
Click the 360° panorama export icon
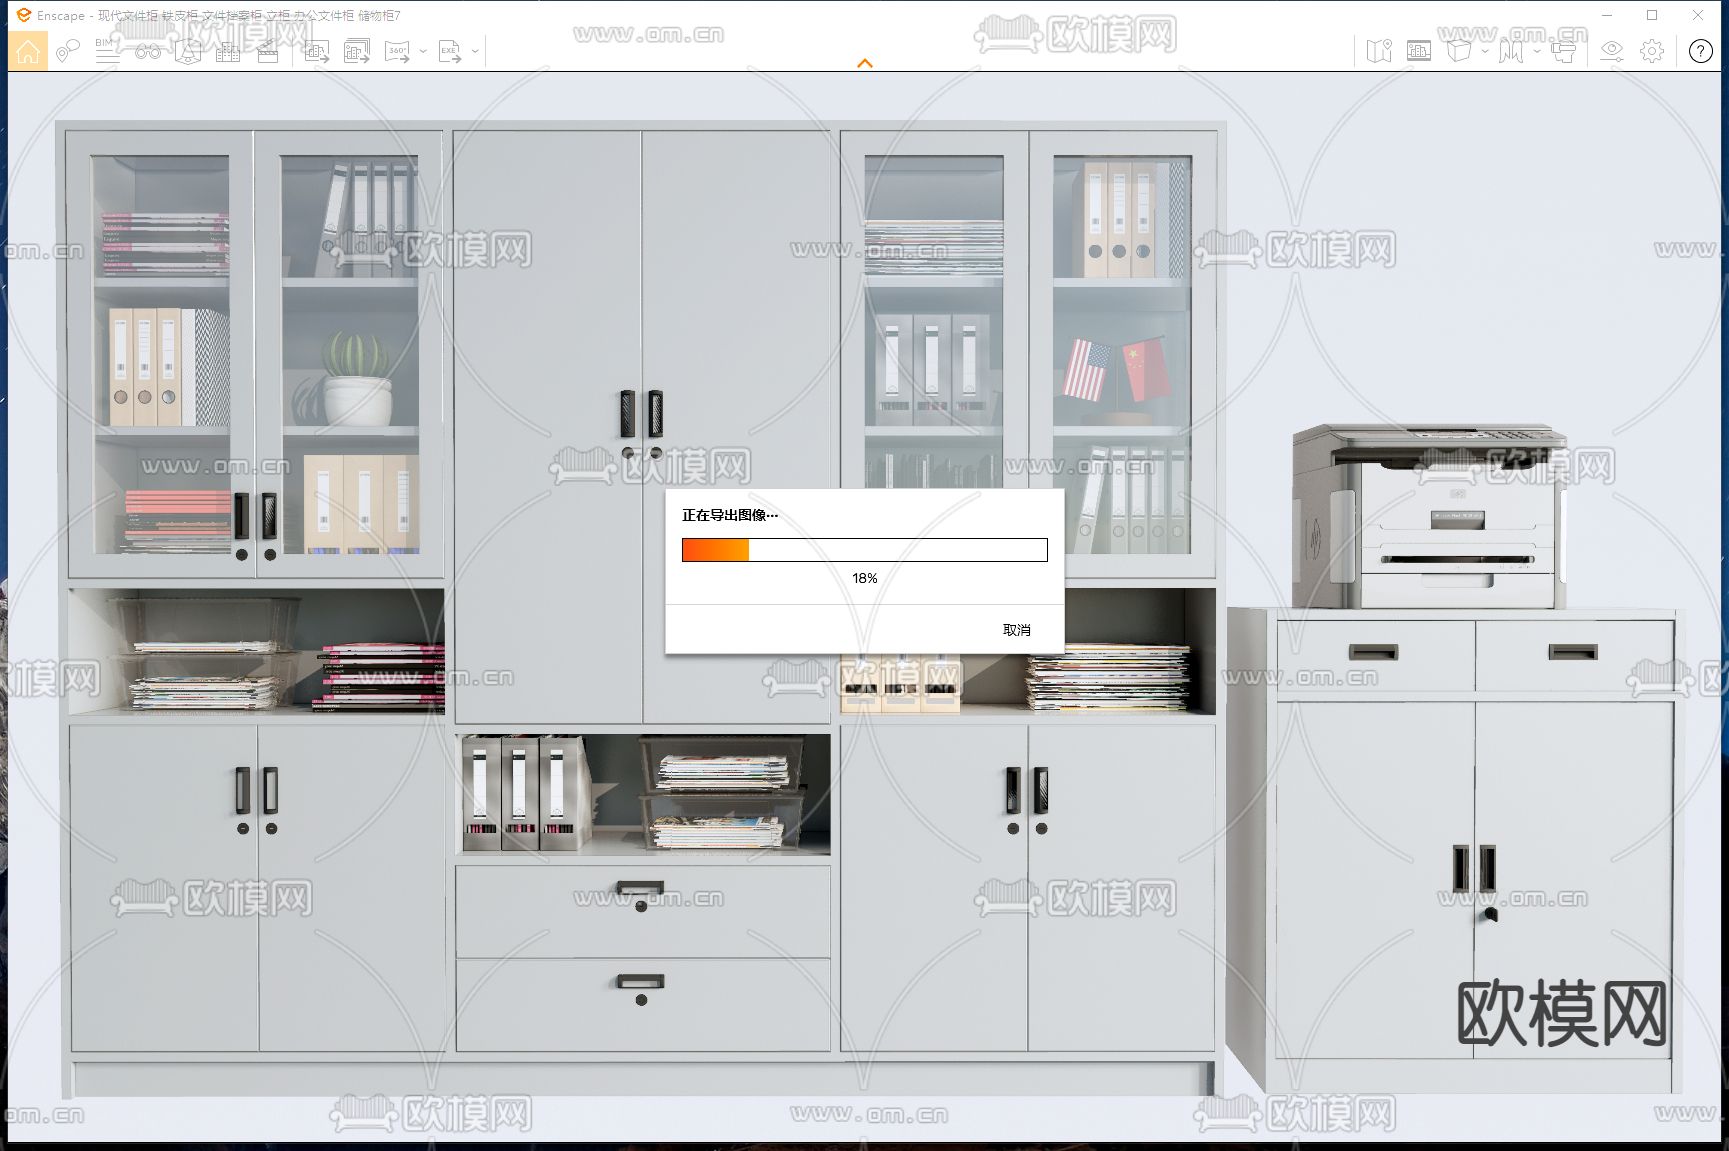397,51
